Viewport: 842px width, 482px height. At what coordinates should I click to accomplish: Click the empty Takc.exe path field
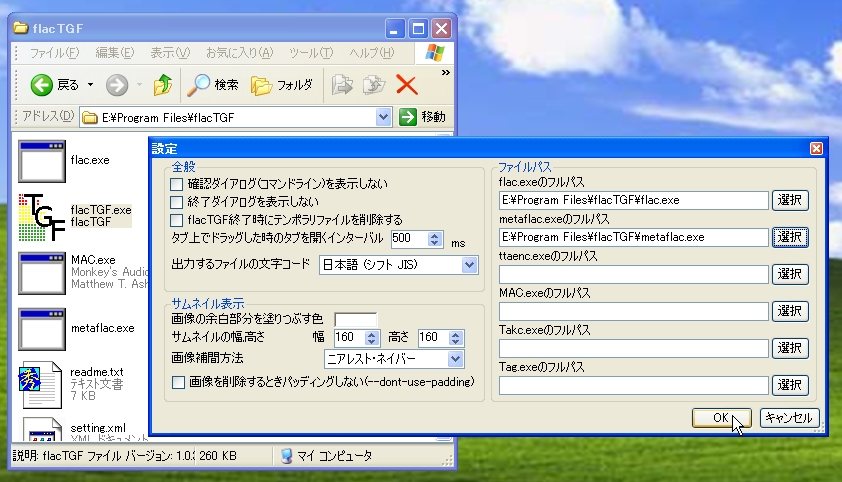(x=634, y=348)
